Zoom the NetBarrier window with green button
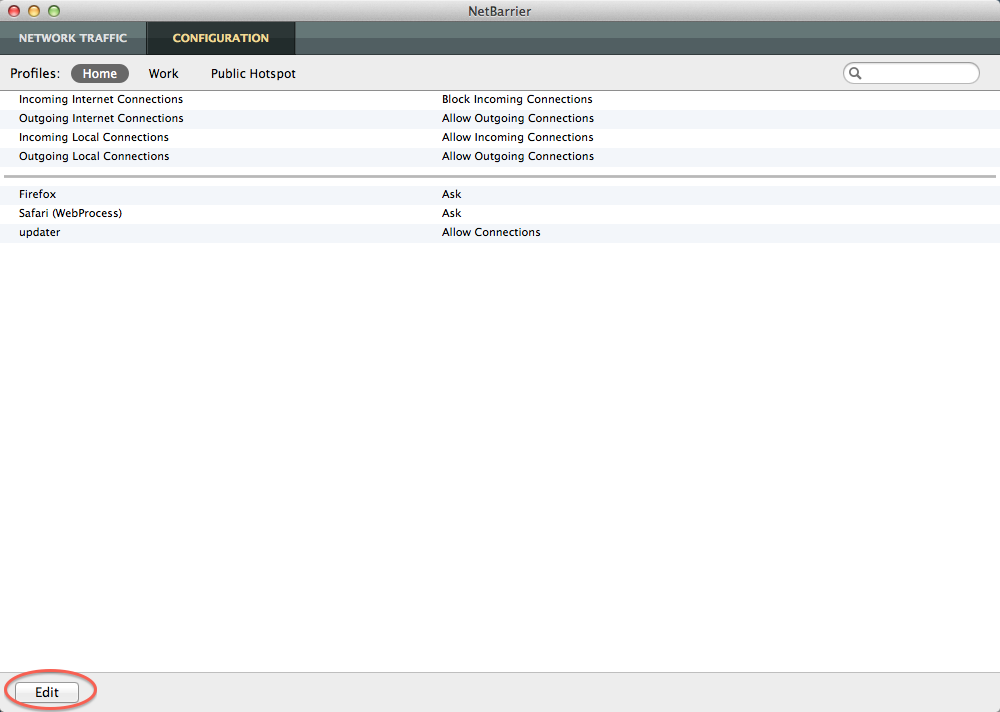The image size is (1000, 712). [x=54, y=11]
